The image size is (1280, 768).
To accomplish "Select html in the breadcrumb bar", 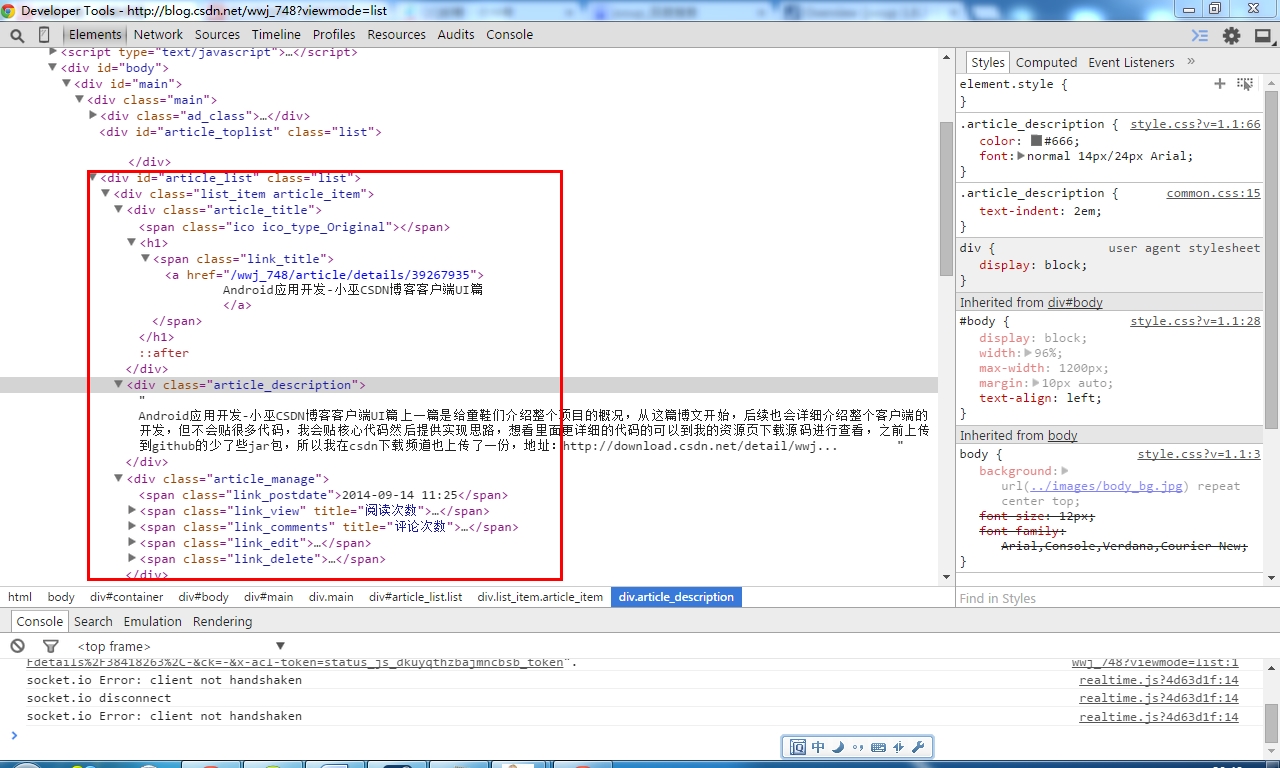I will coord(20,597).
